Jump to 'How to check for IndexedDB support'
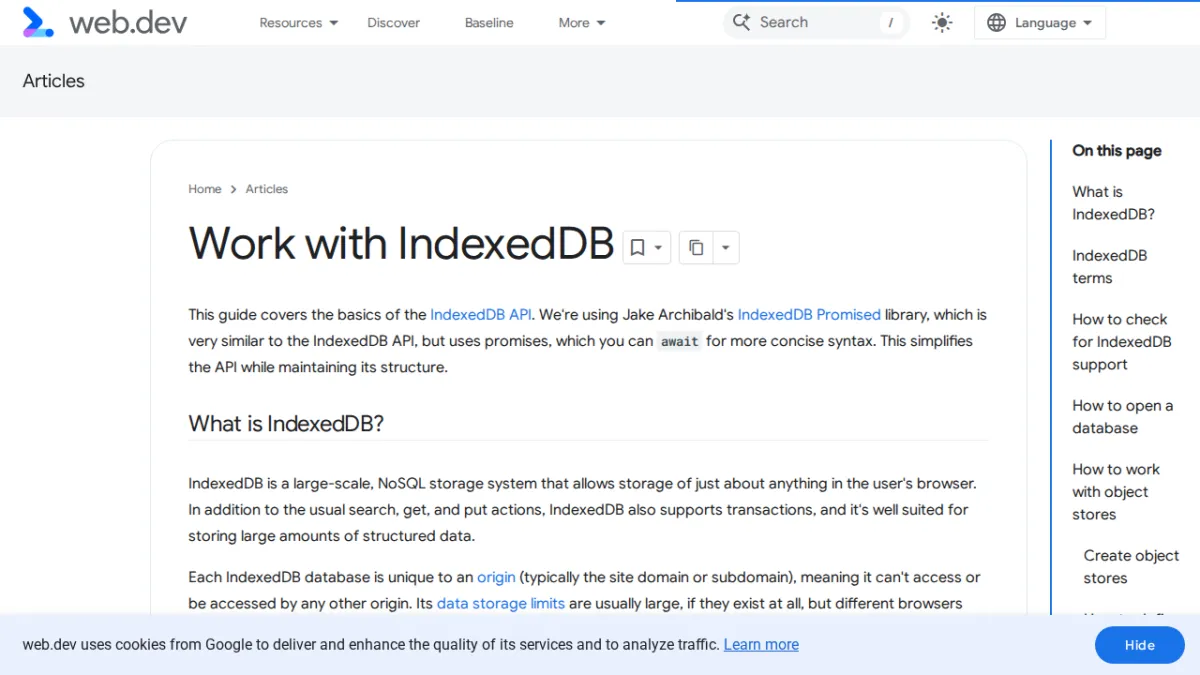 (1122, 342)
